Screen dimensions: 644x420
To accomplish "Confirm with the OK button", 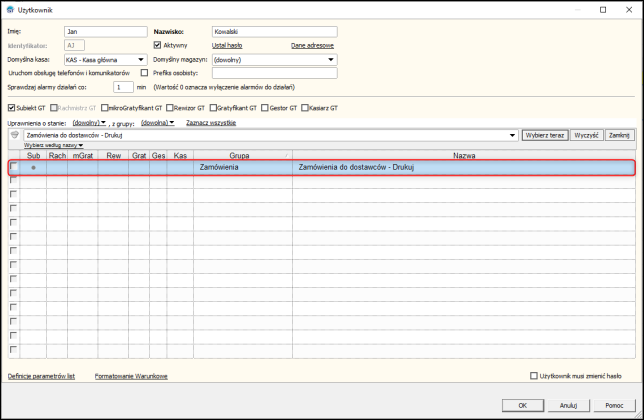I will (x=523, y=405).
